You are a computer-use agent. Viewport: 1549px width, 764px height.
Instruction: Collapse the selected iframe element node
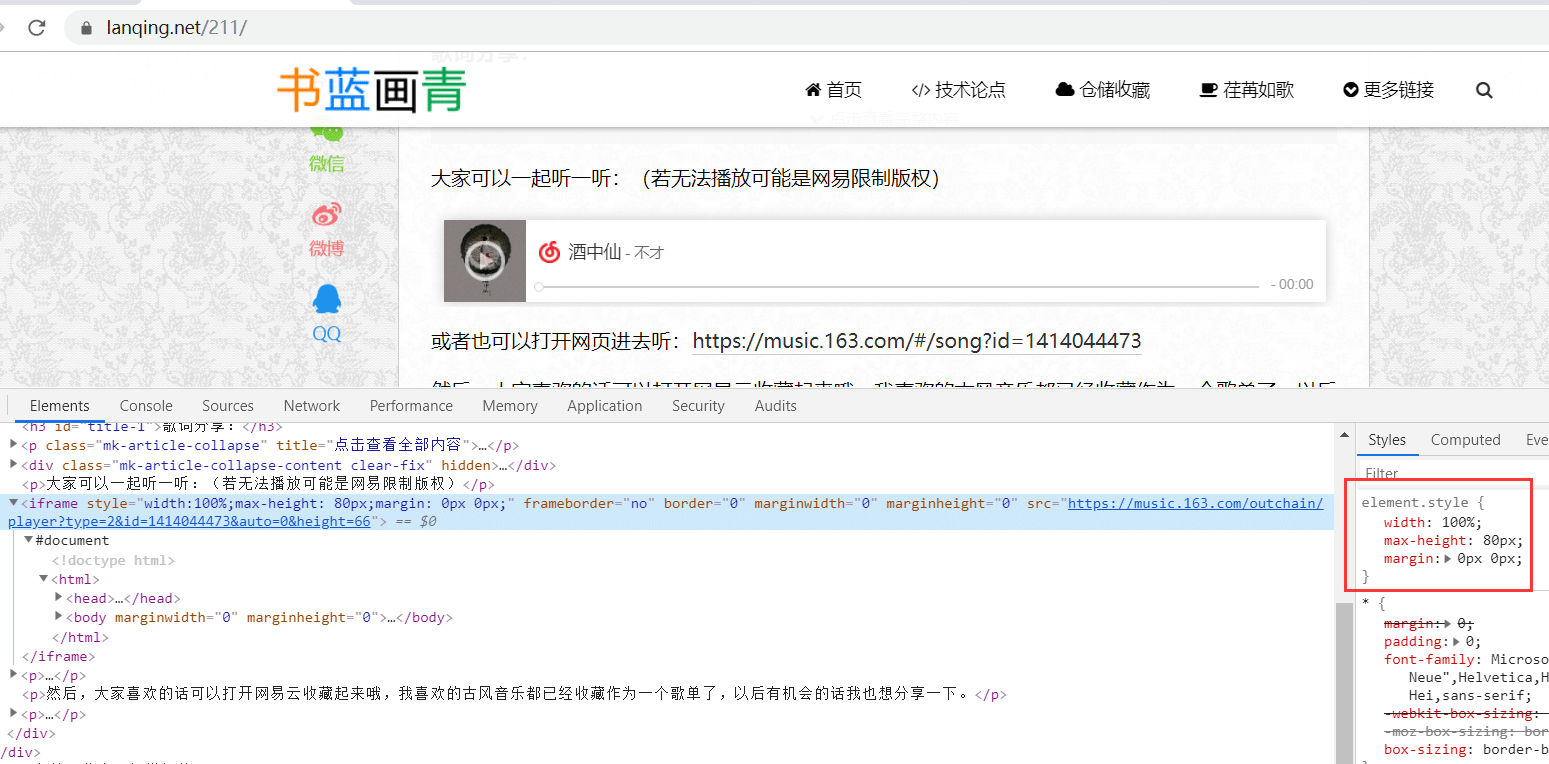tap(14, 503)
